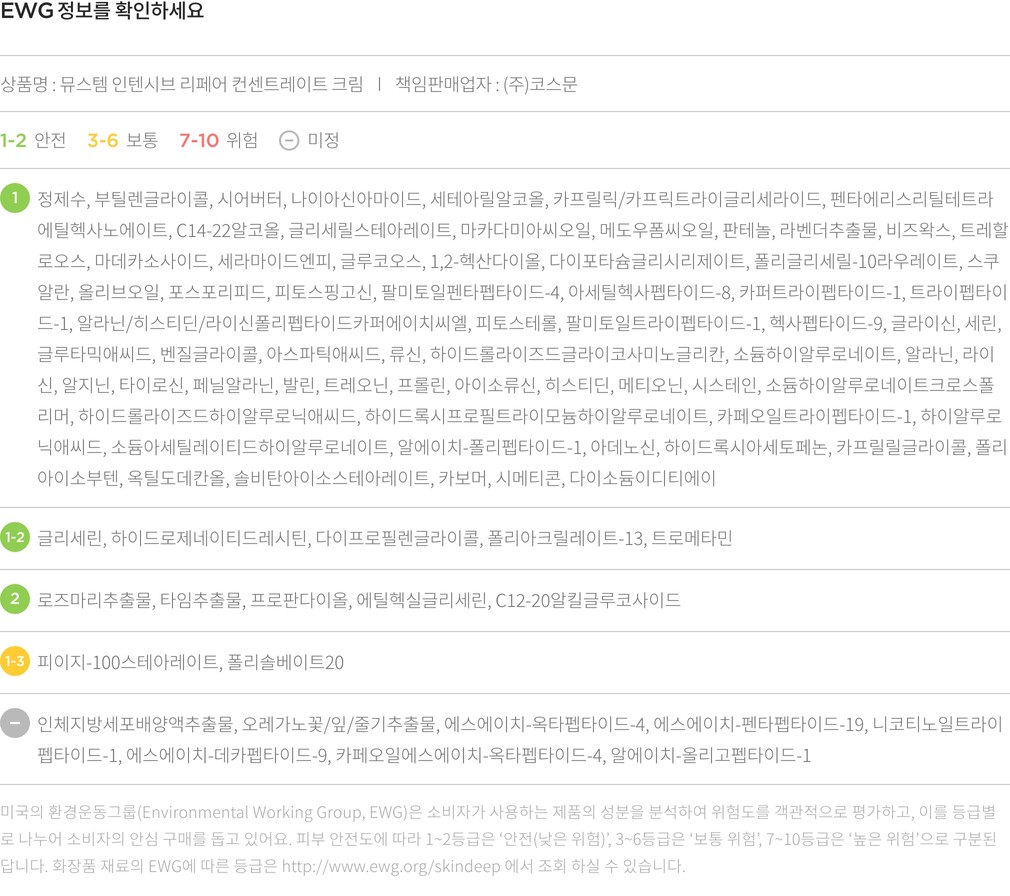Click the yellow 1-3 grade badge
The width and height of the screenshot is (1010, 896).
pyautogui.click(x=15, y=662)
